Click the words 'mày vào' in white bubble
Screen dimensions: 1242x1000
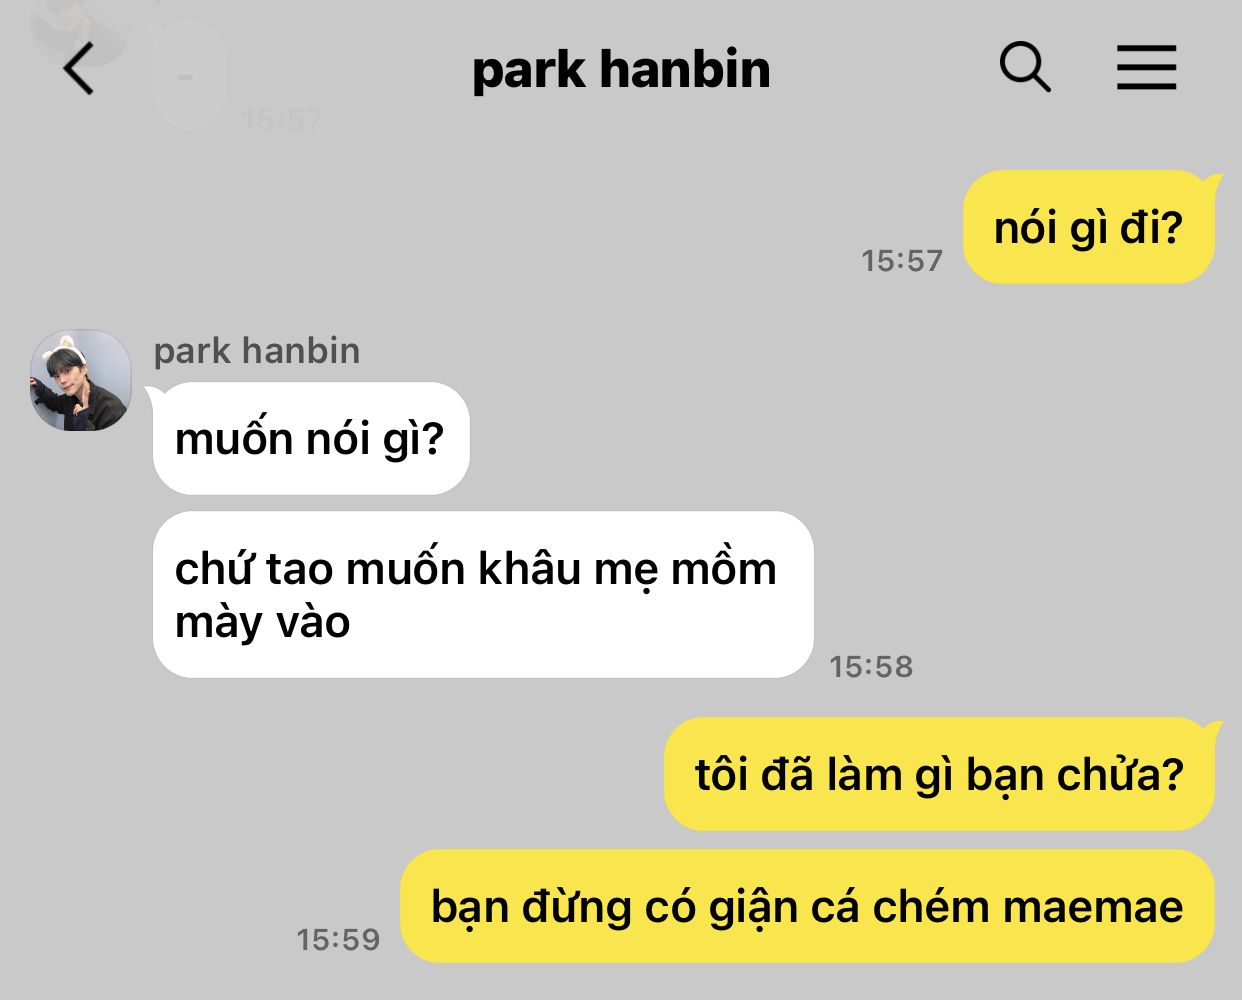tap(262, 622)
